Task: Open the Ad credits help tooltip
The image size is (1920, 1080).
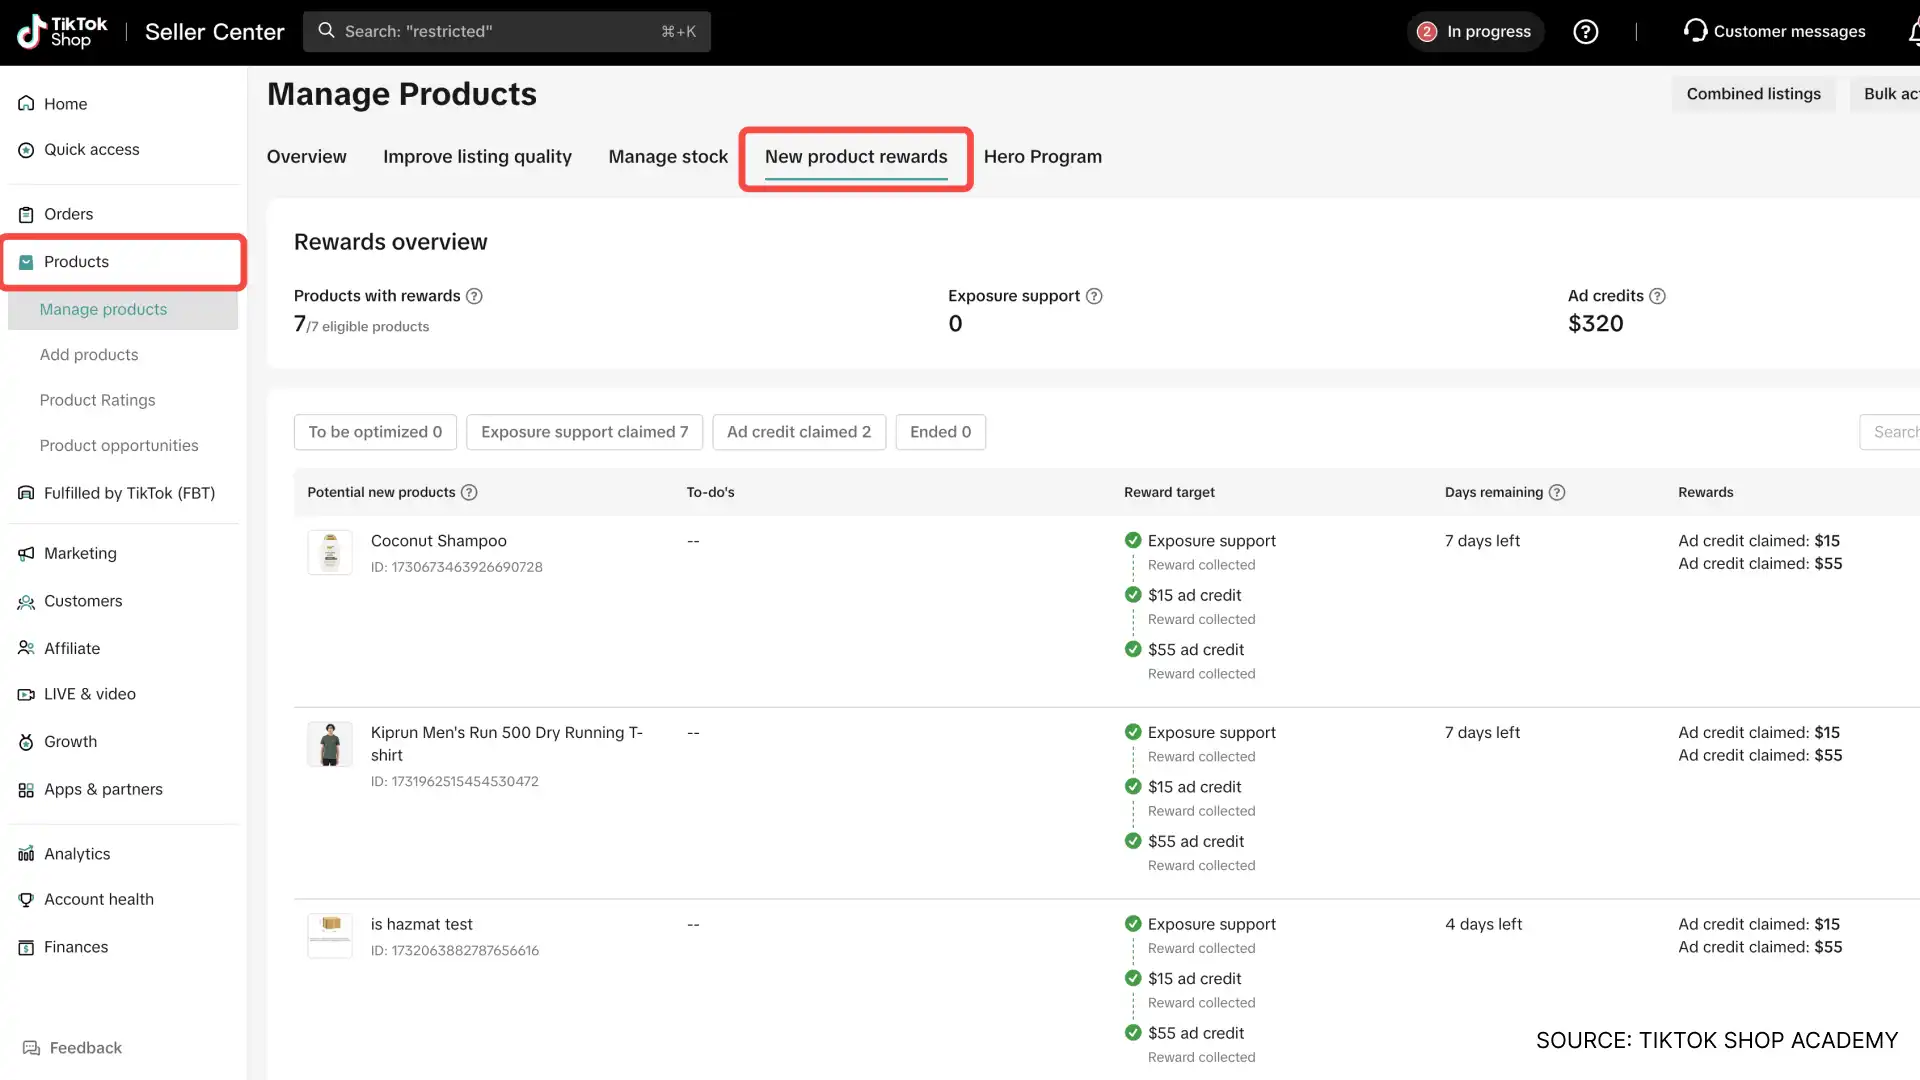Action: click(x=1658, y=296)
